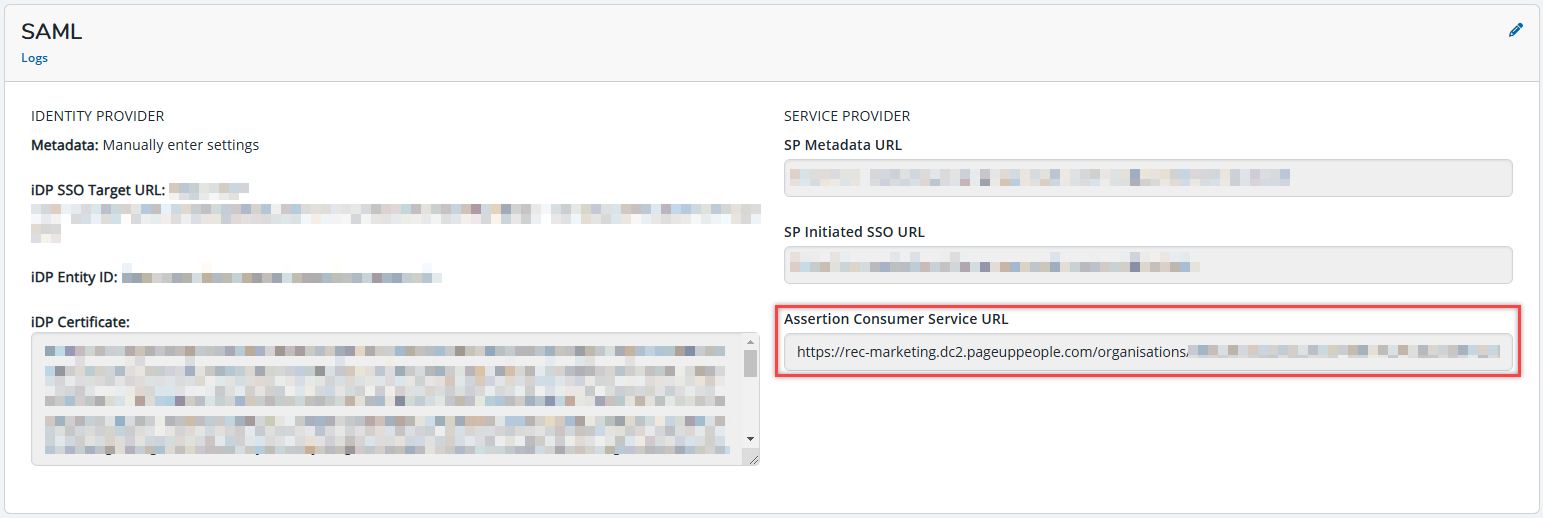Click the pencil edit icon for SAML
The width and height of the screenshot is (1543, 518).
tap(1515, 31)
